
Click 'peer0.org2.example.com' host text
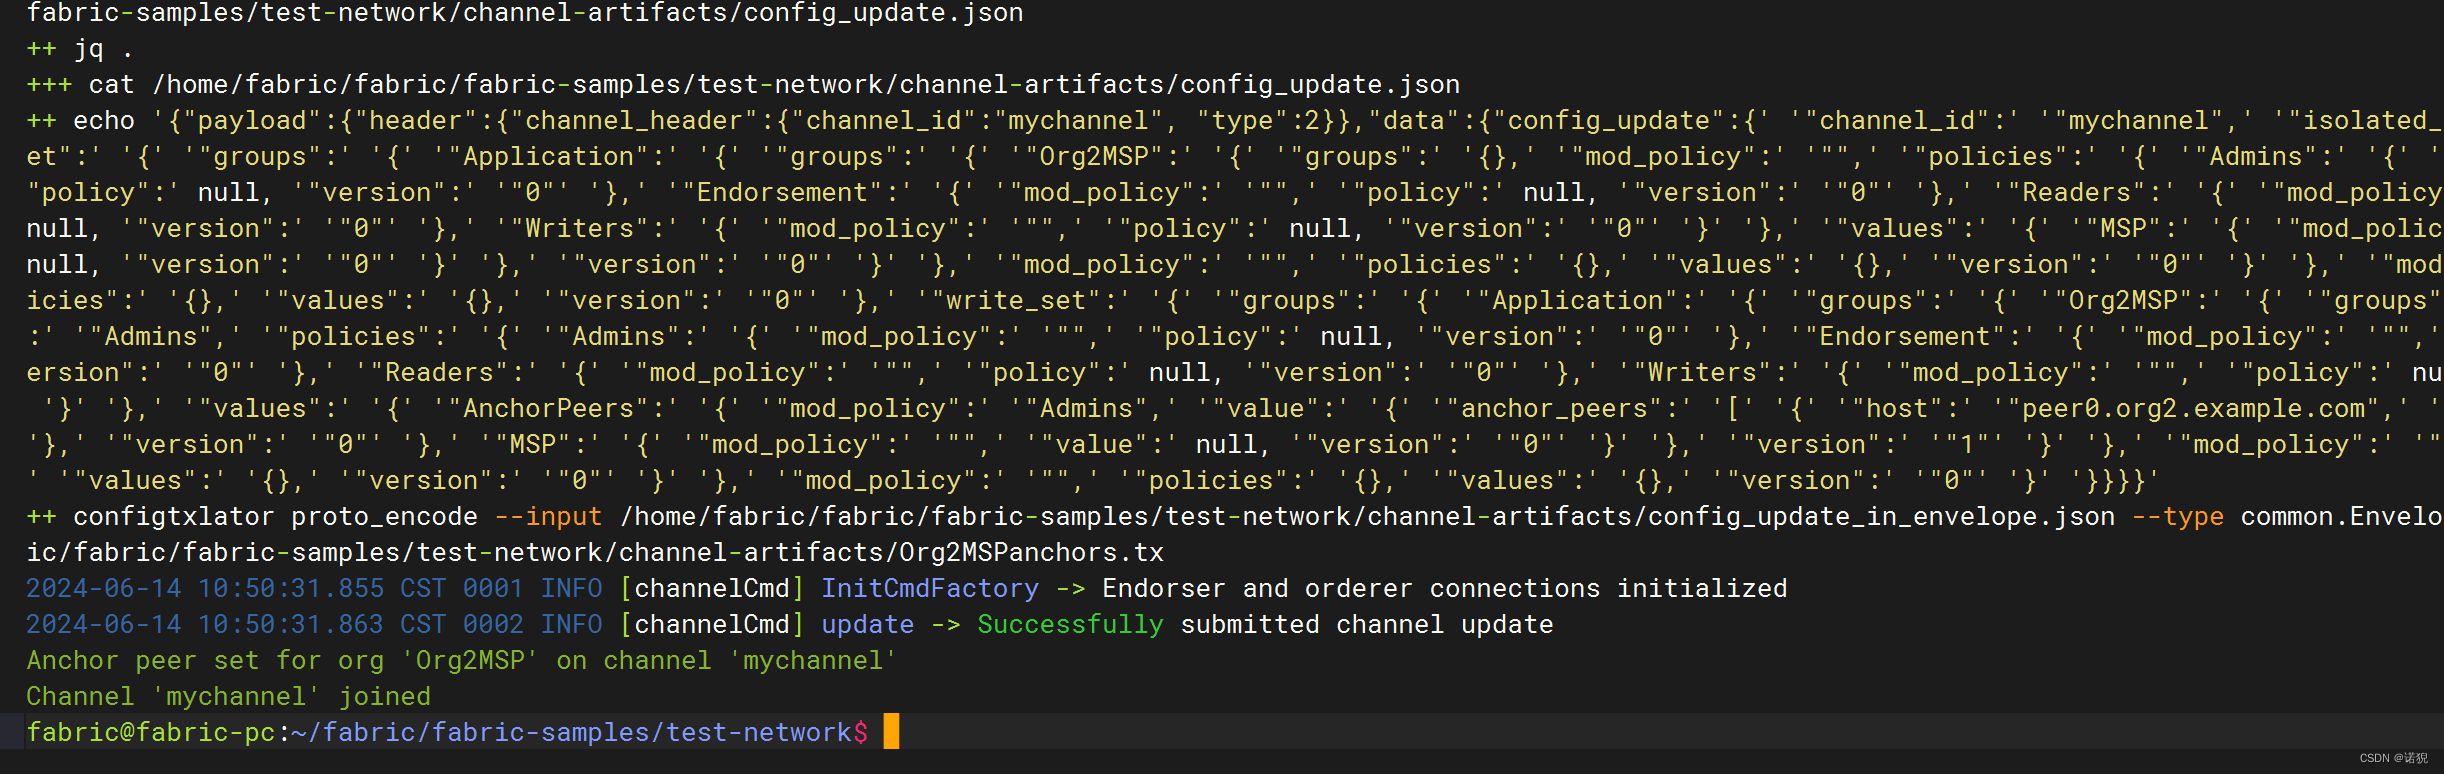2193,408
